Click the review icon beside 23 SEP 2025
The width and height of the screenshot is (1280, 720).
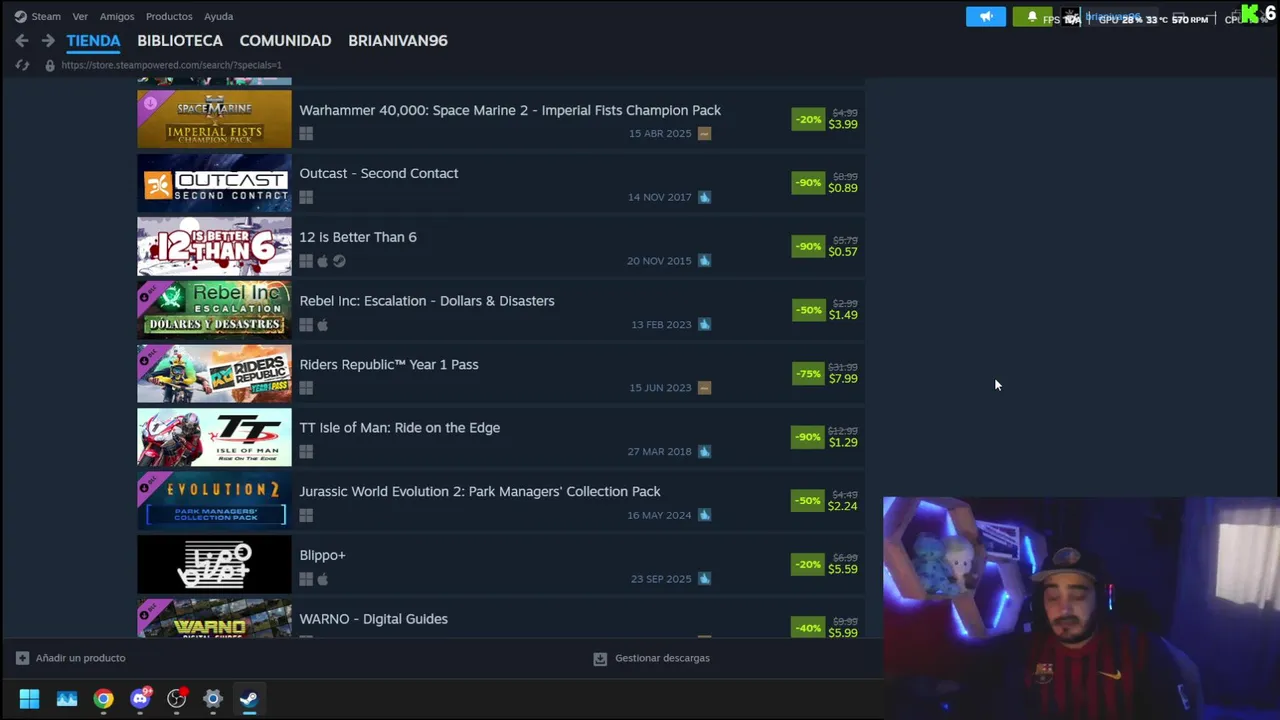(x=704, y=579)
